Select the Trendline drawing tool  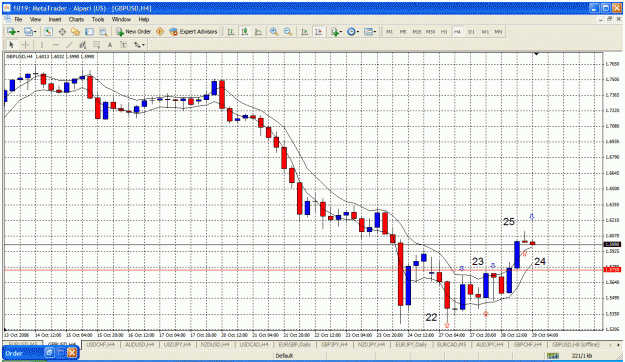(x=69, y=45)
